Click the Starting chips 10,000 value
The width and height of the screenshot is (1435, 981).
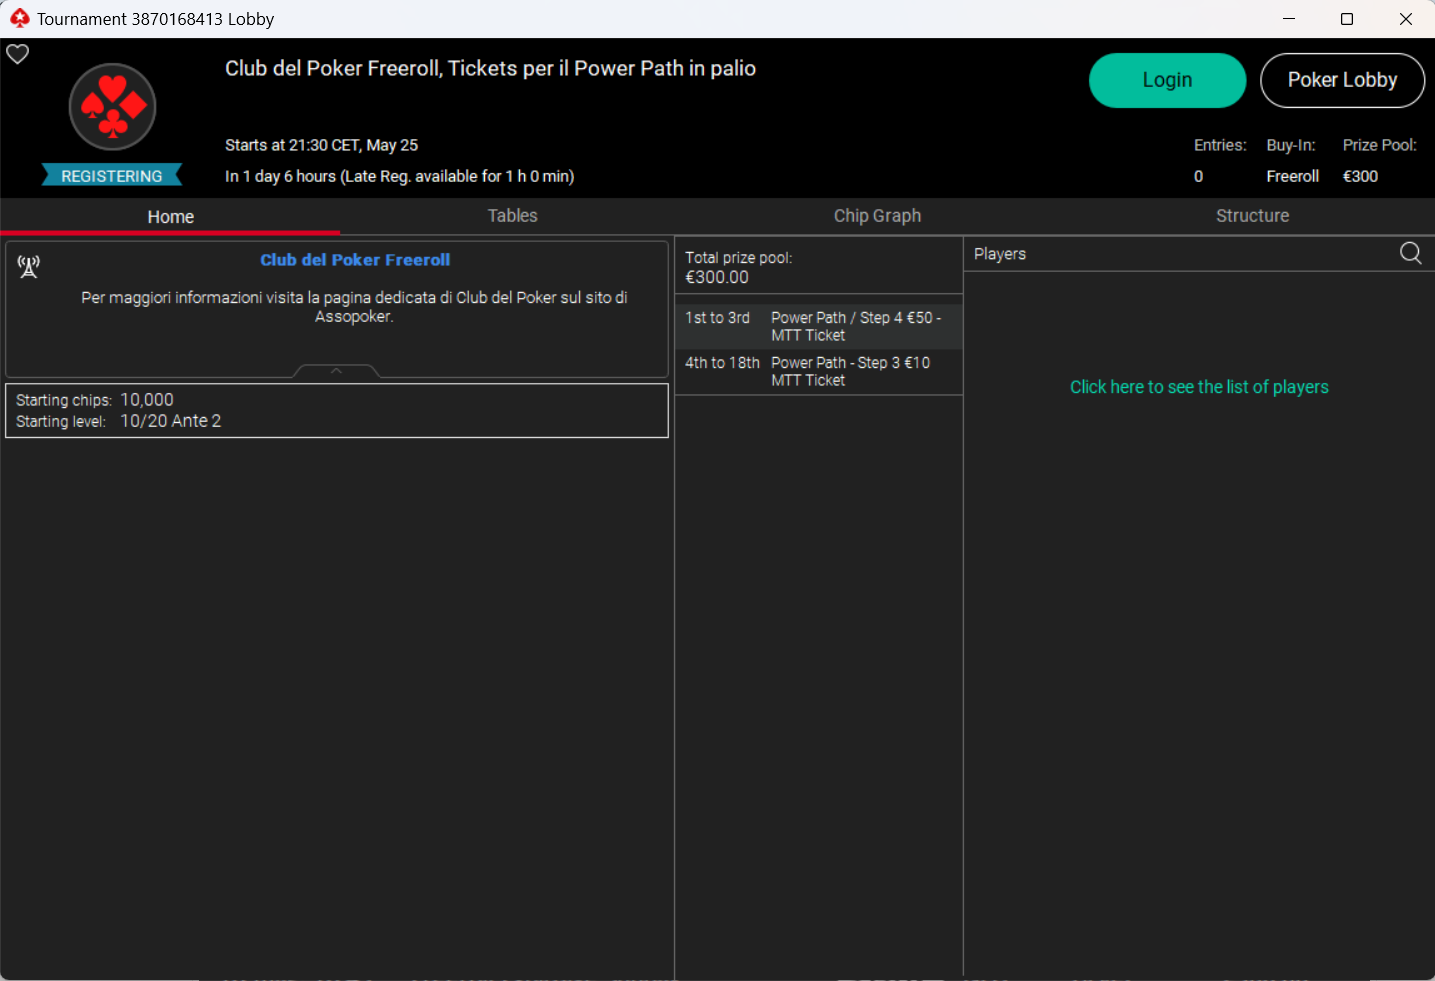coord(147,399)
